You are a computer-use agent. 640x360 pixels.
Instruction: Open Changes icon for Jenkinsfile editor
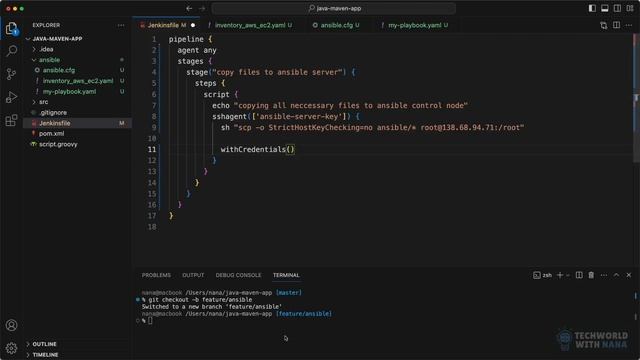[604, 25]
